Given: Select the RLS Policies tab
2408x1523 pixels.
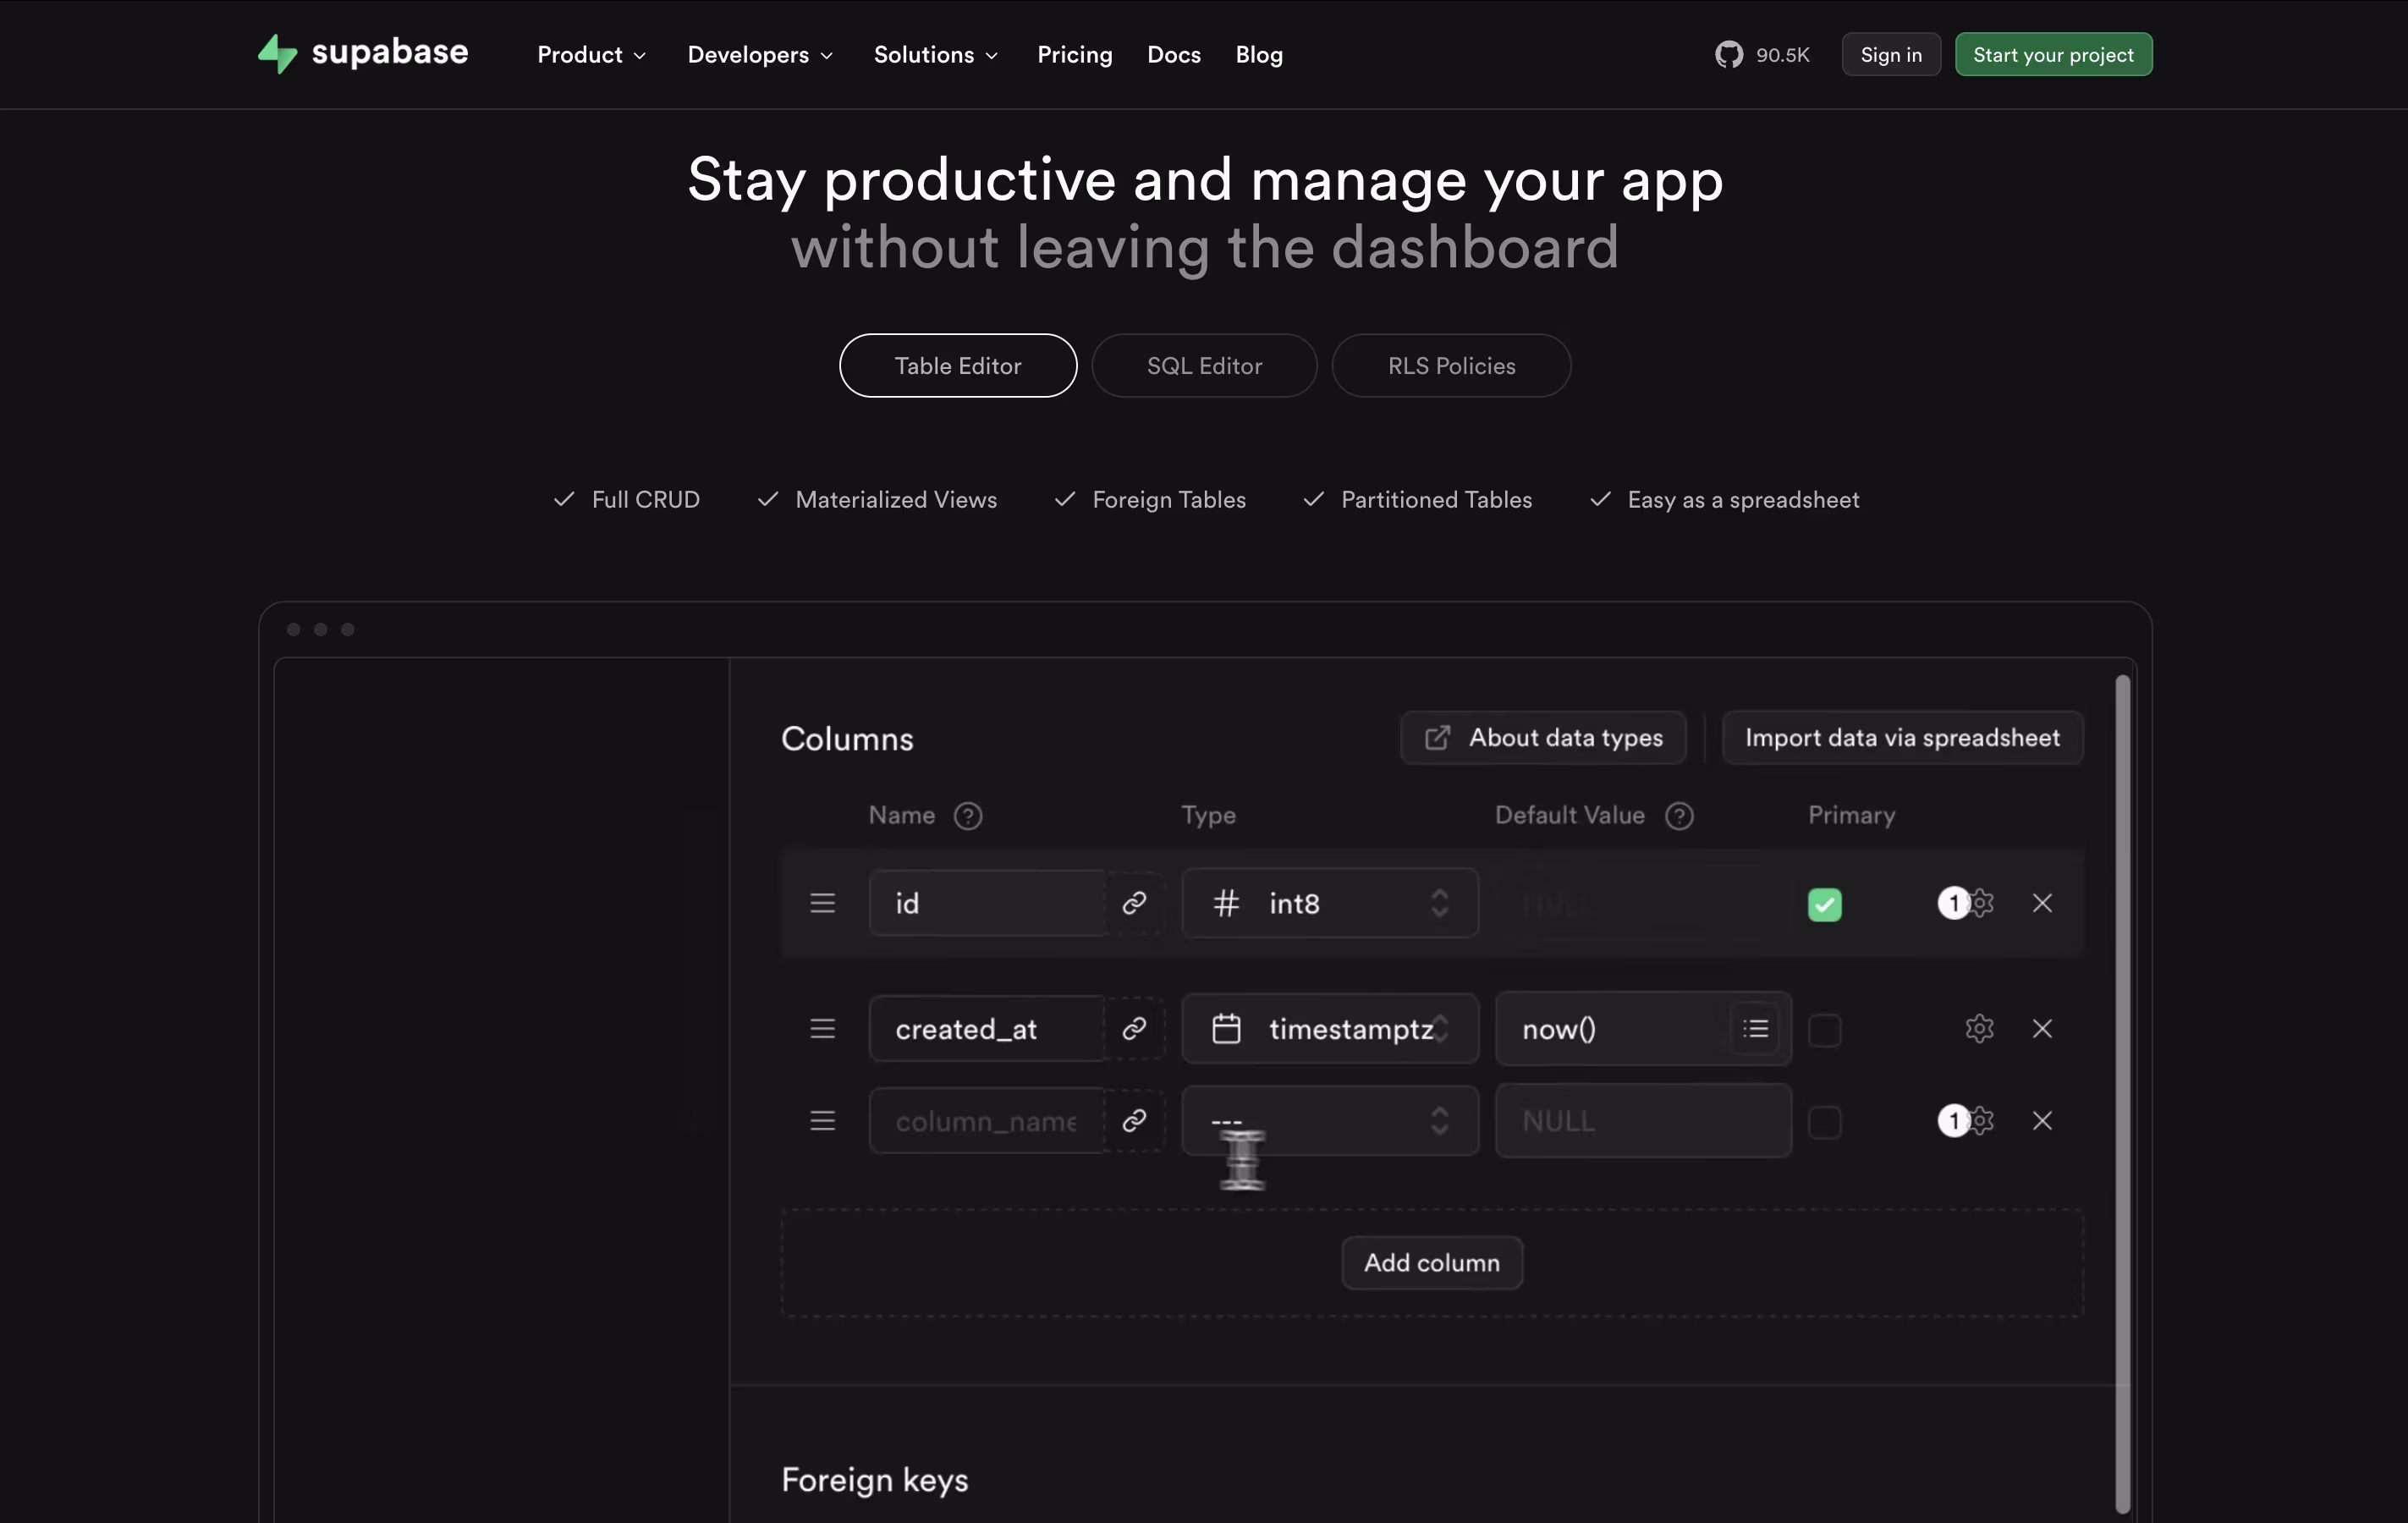Looking at the screenshot, I should tap(1450, 366).
